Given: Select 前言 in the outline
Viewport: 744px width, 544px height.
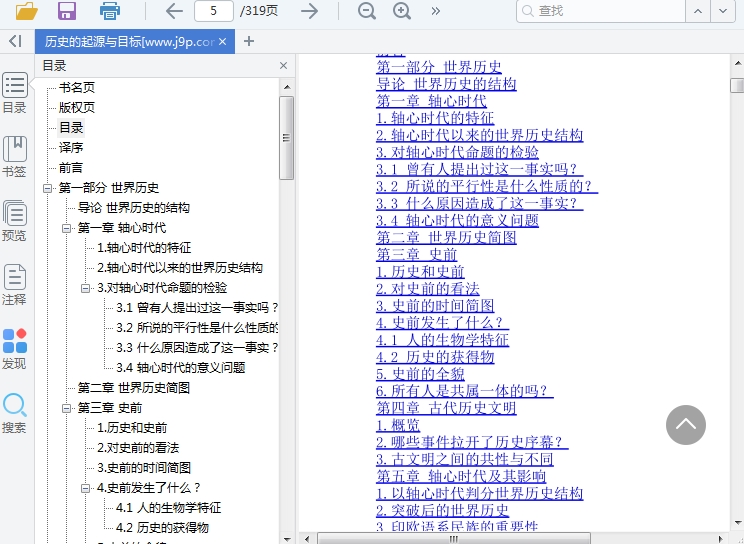Looking at the screenshot, I should (x=71, y=168).
